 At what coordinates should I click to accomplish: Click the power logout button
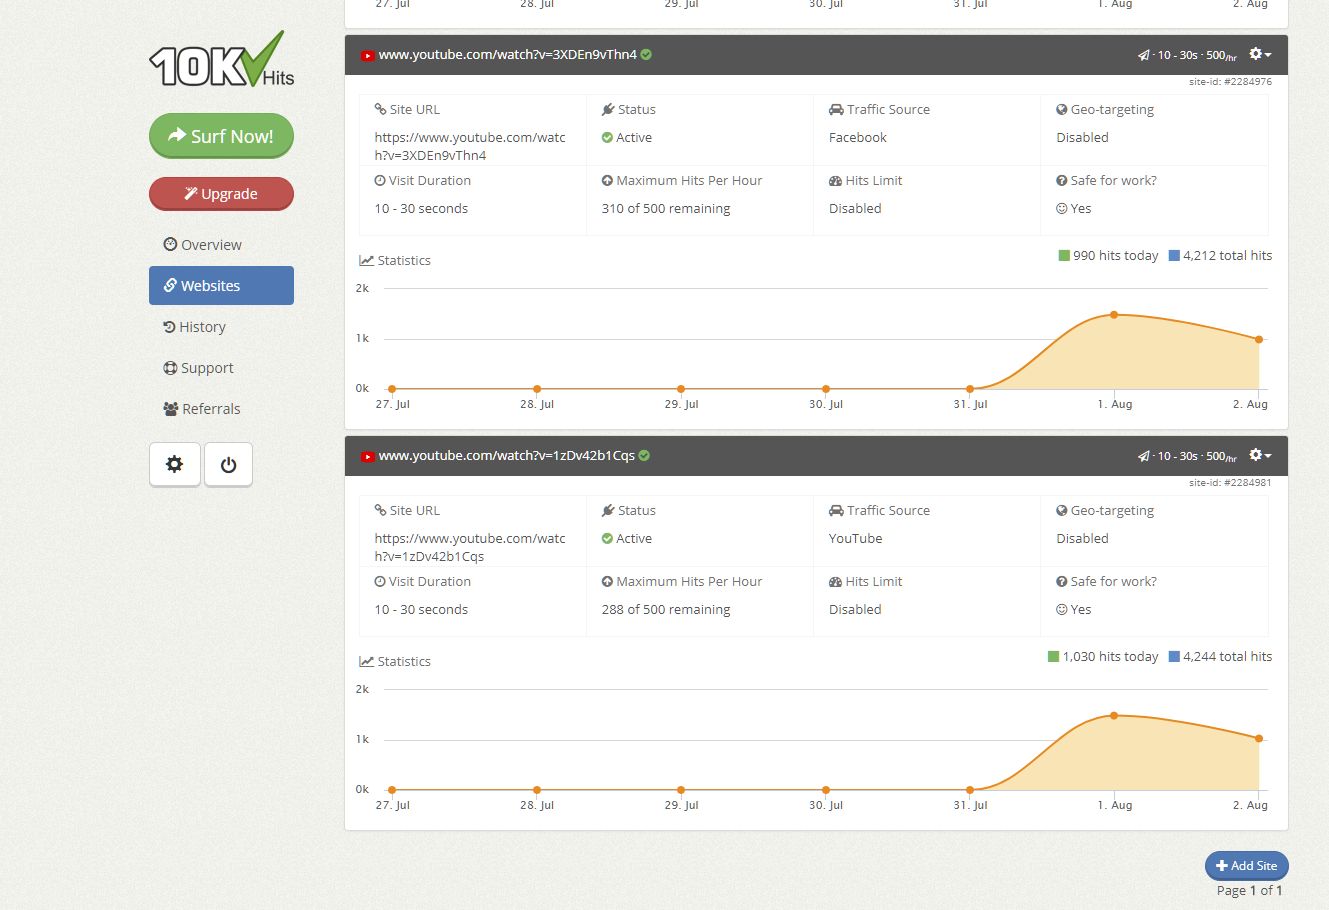228,464
